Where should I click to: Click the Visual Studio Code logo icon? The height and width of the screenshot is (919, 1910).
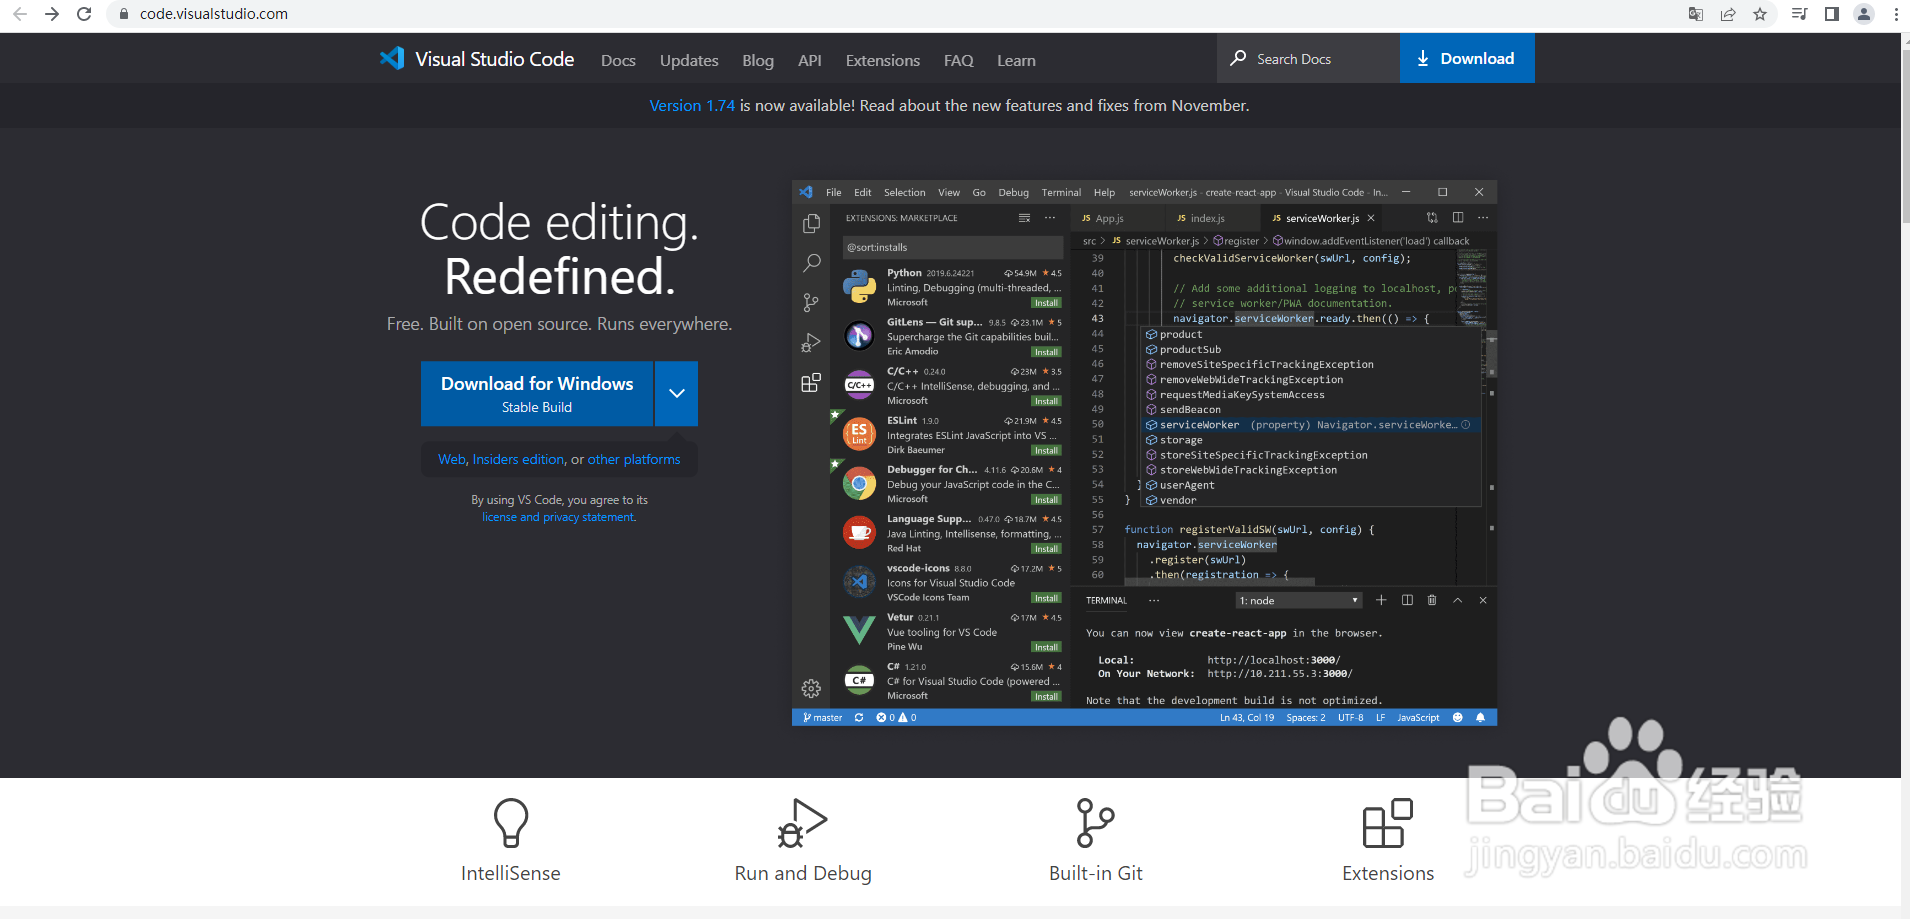(x=392, y=58)
